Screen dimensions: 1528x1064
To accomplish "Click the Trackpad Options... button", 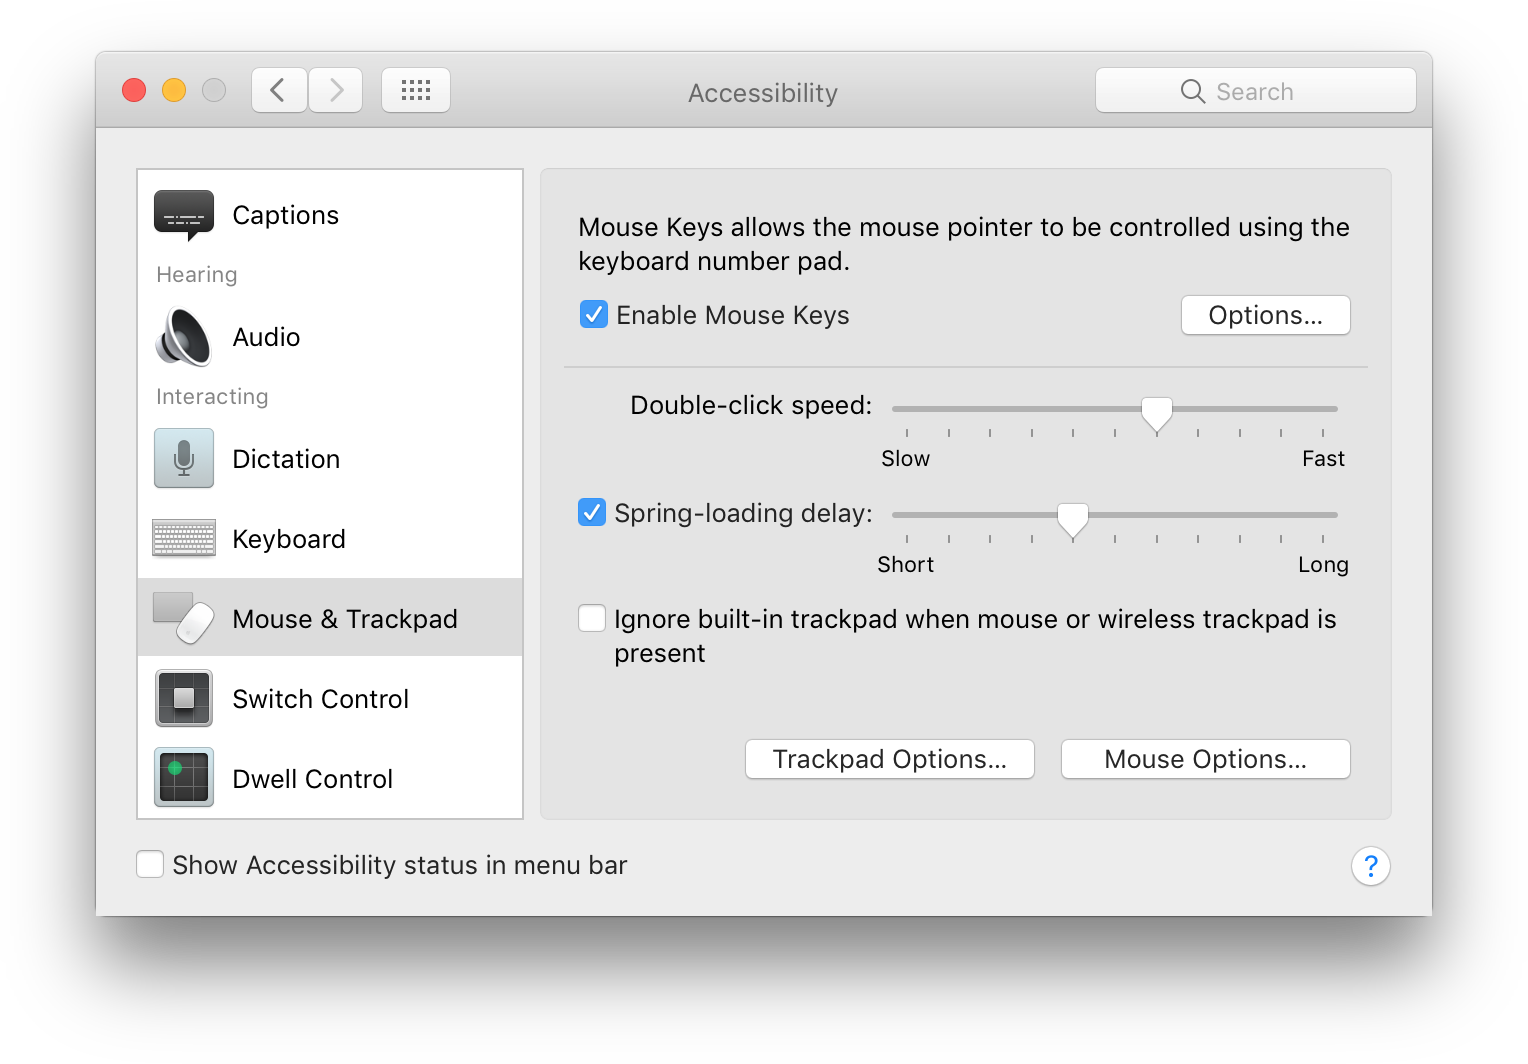I will coord(889,759).
